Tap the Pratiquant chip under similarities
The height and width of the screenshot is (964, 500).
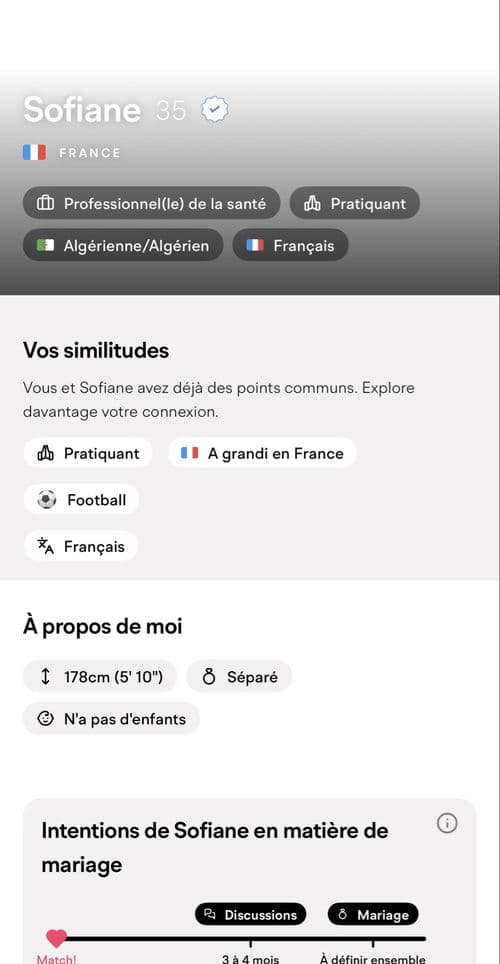[x=88, y=453]
